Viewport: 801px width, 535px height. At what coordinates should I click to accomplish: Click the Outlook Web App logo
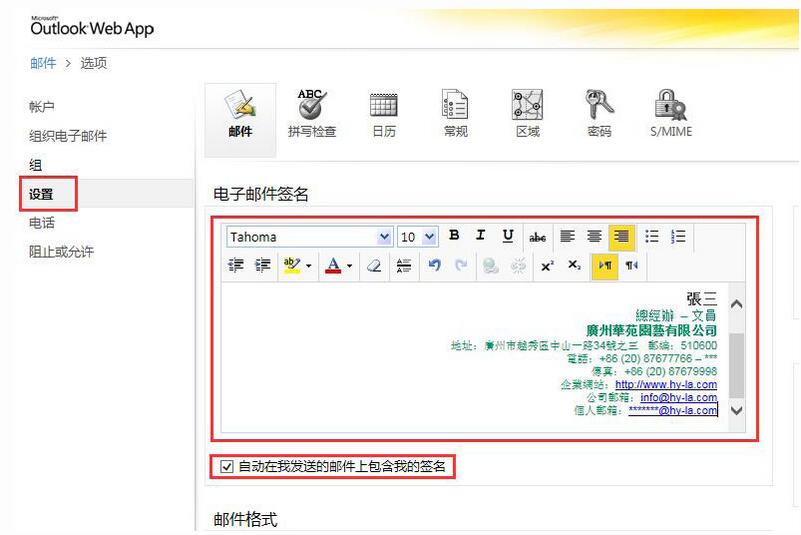point(92,27)
